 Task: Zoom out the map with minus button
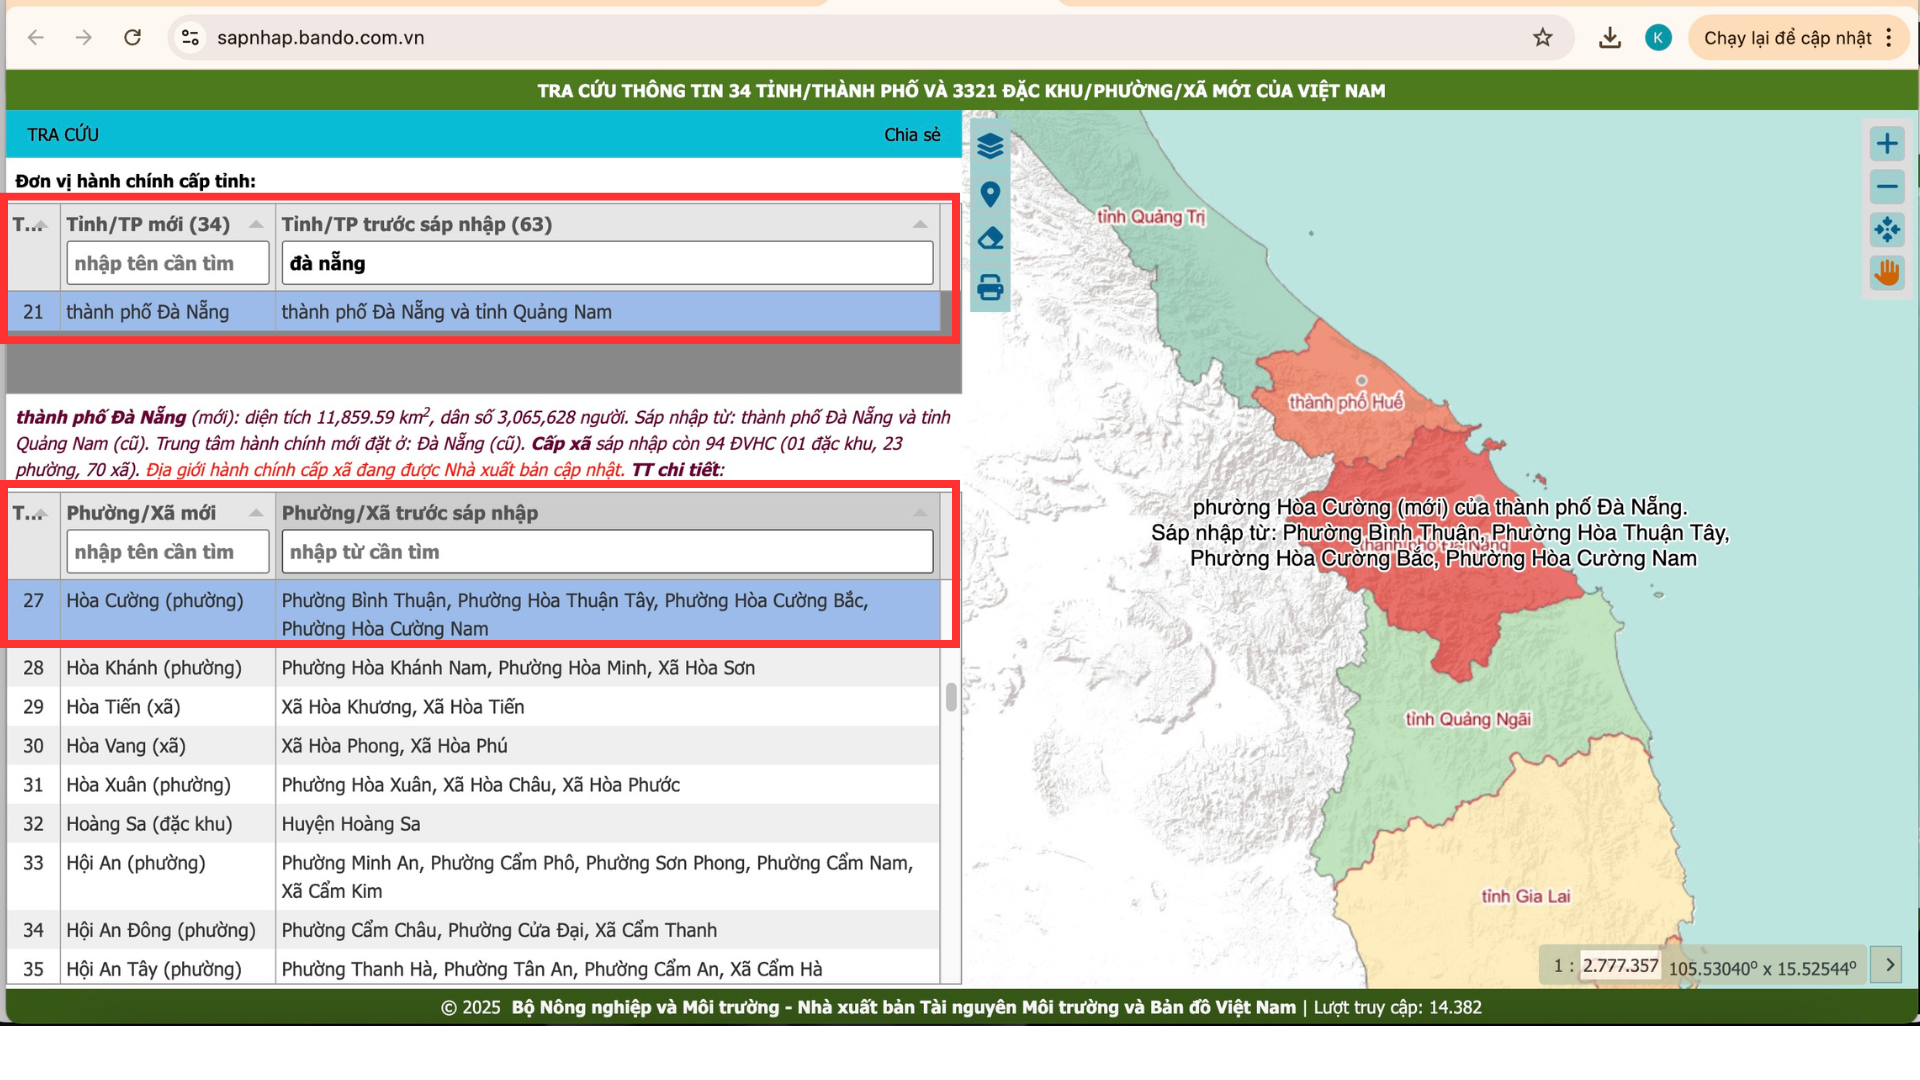(x=1887, y=187)
